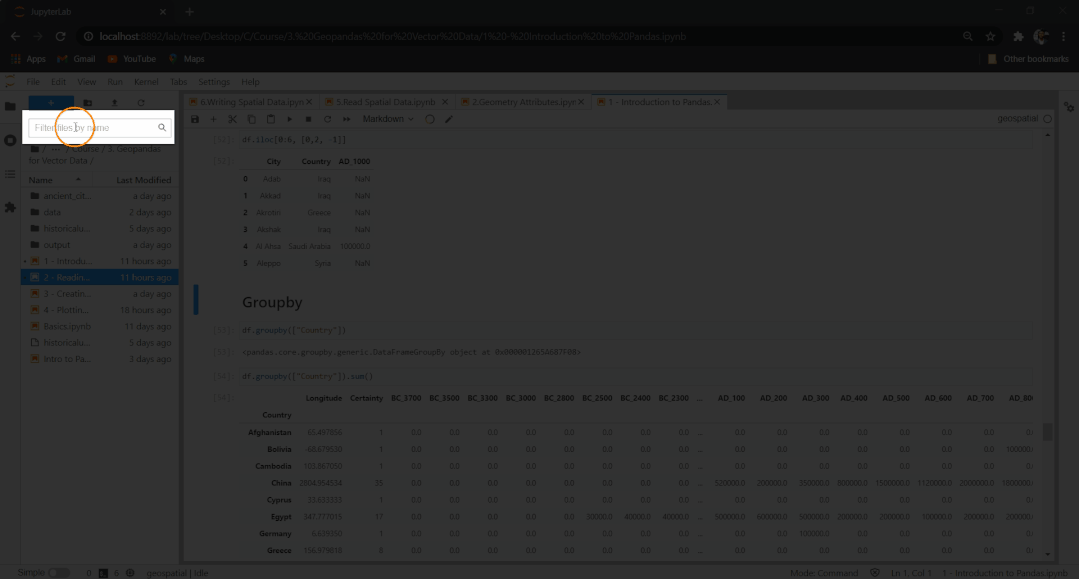Select the 4 - Plottin... notebook file
The height and width of the screenshot is (579, 1079).
point(100,310)
